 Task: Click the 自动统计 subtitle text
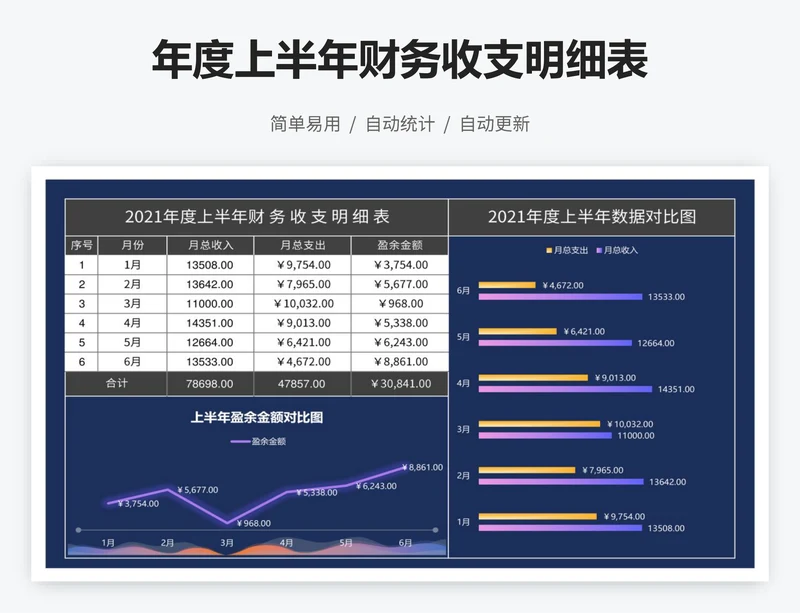400,124
